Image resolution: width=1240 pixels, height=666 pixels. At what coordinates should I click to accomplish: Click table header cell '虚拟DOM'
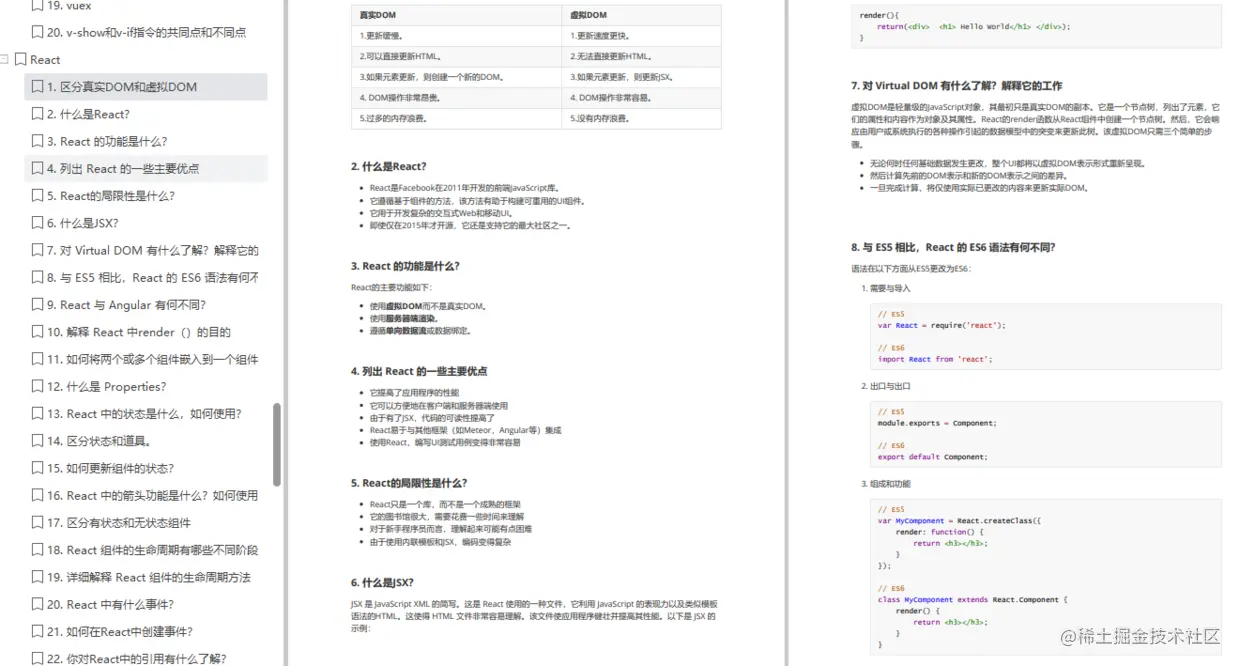pyautogui.click(x=641, y=15)
